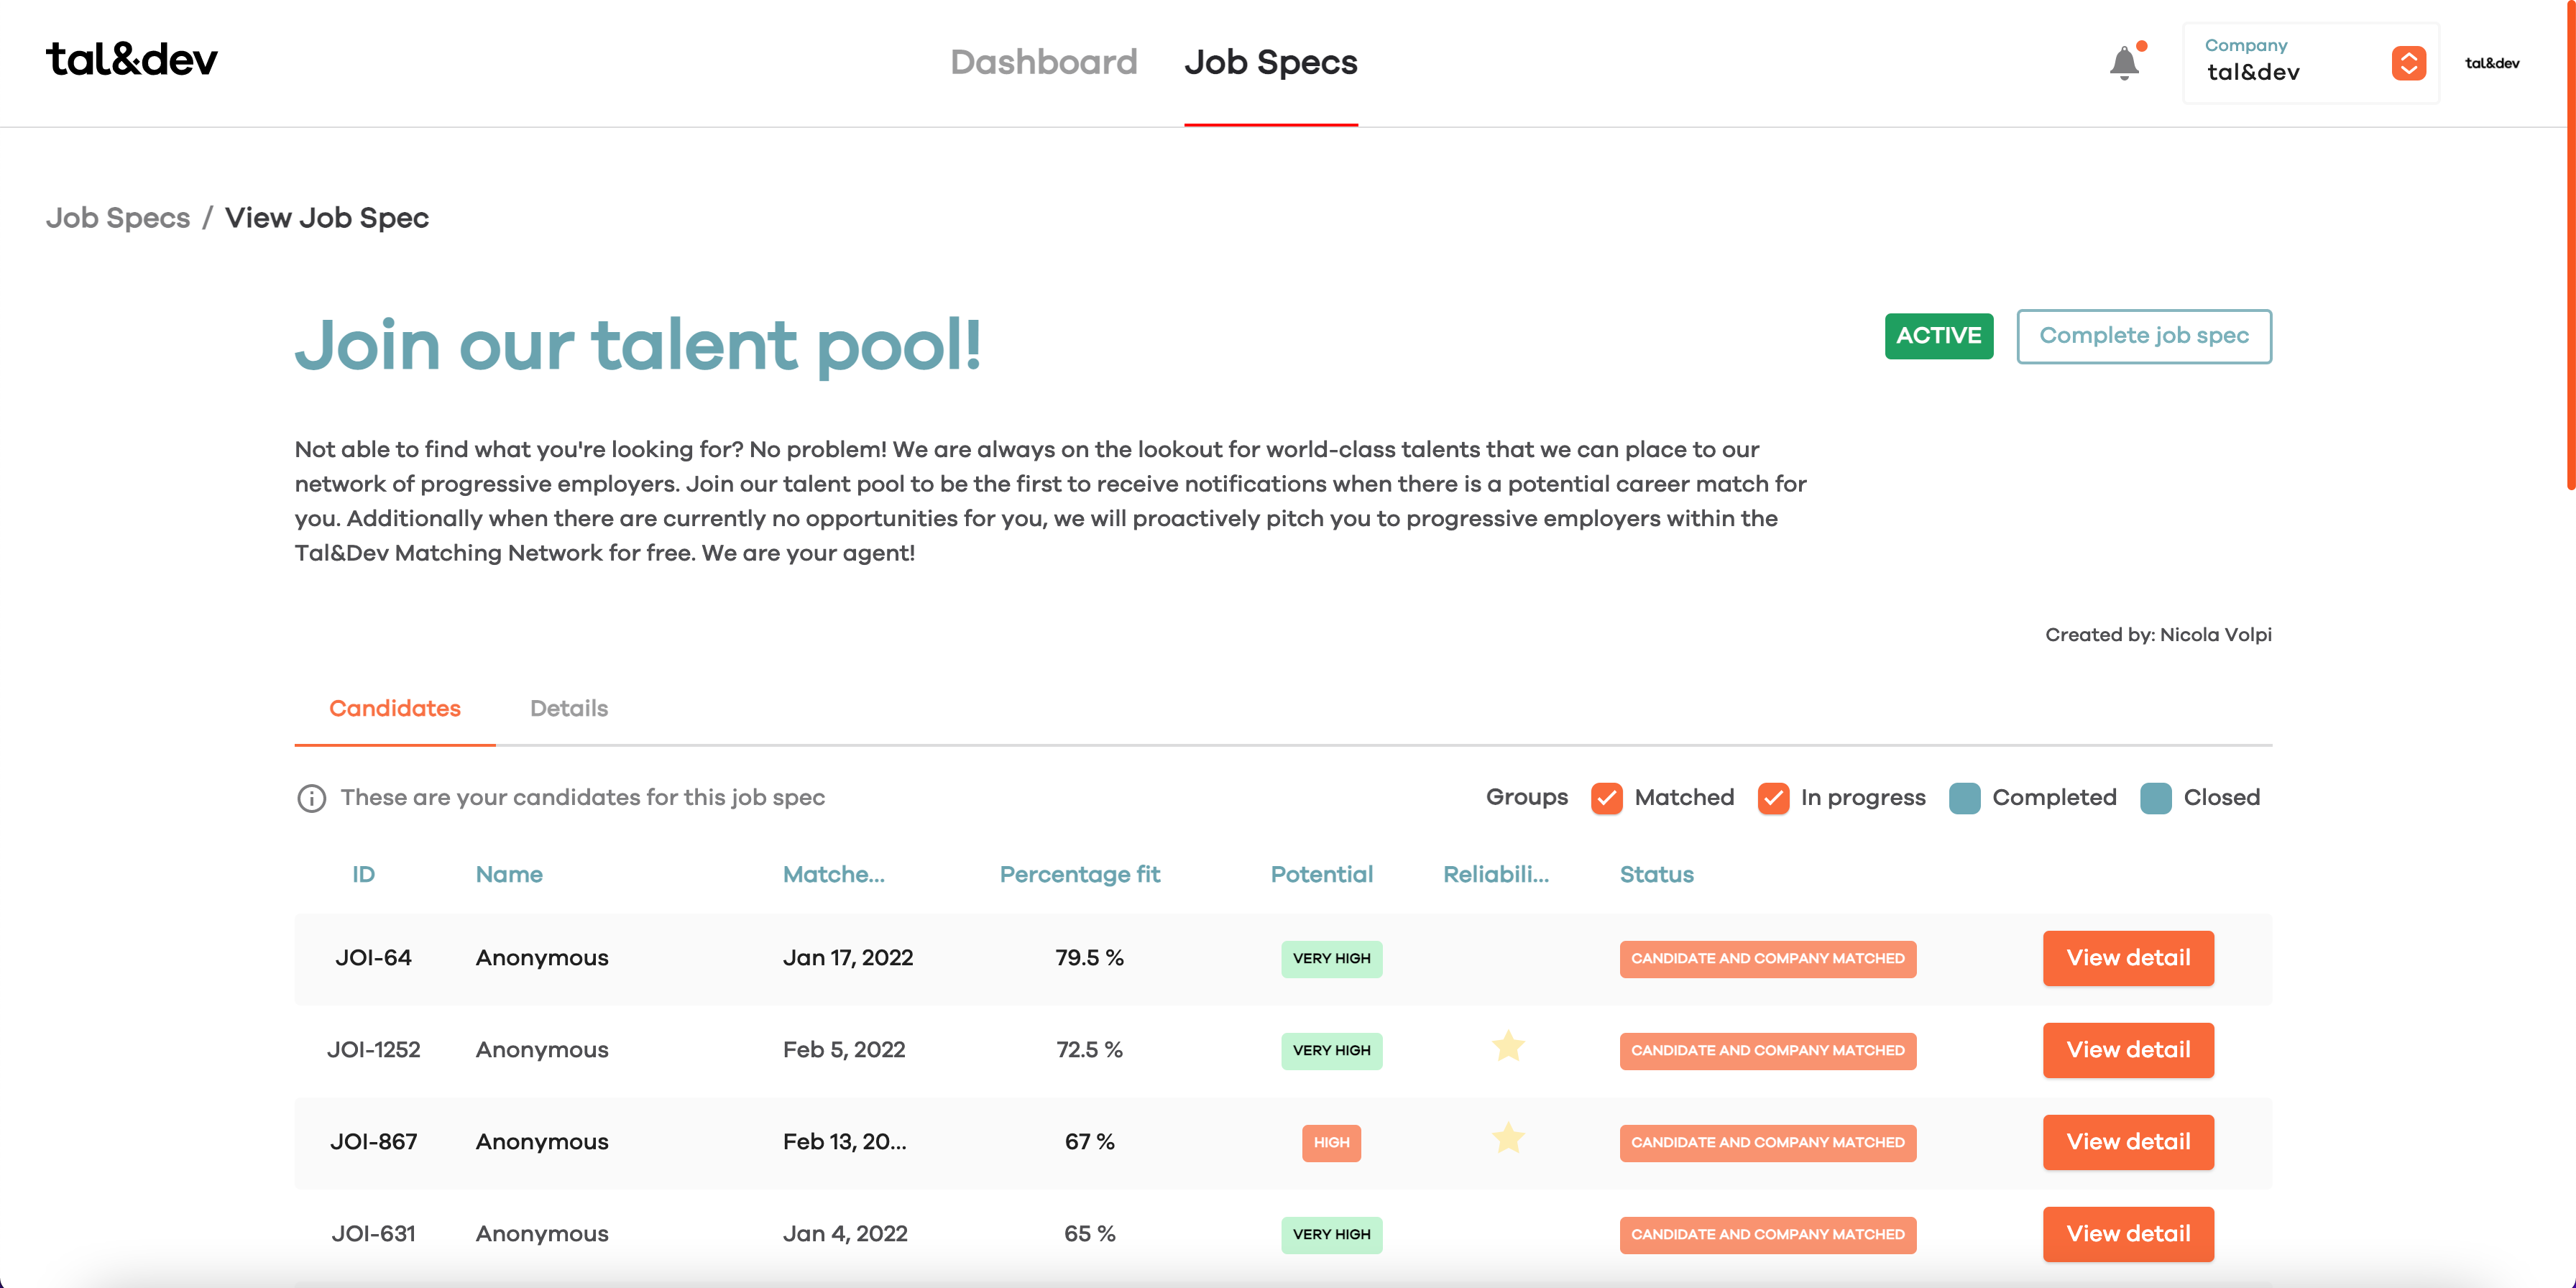
Task: Click the HIGH badge for JOI-867
Action: pos(1331,1143)
